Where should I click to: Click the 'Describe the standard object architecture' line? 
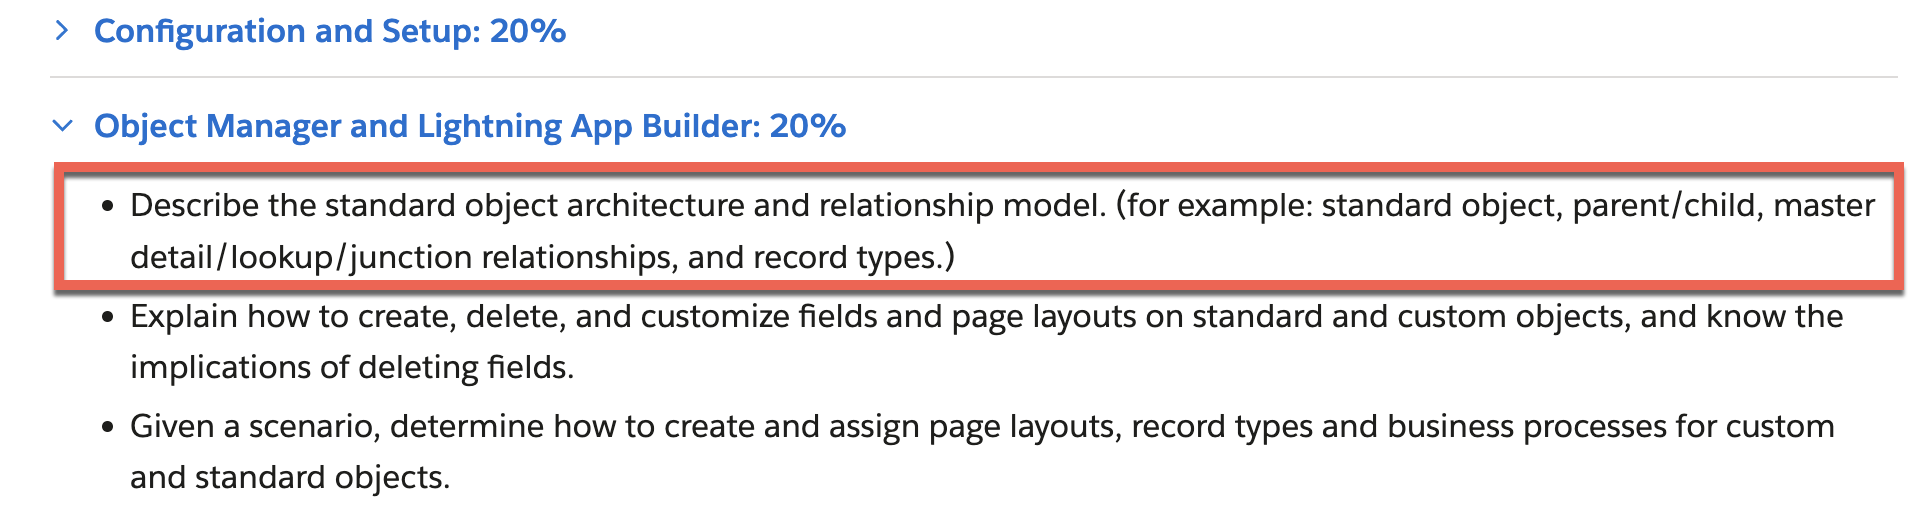point(1002,205)
